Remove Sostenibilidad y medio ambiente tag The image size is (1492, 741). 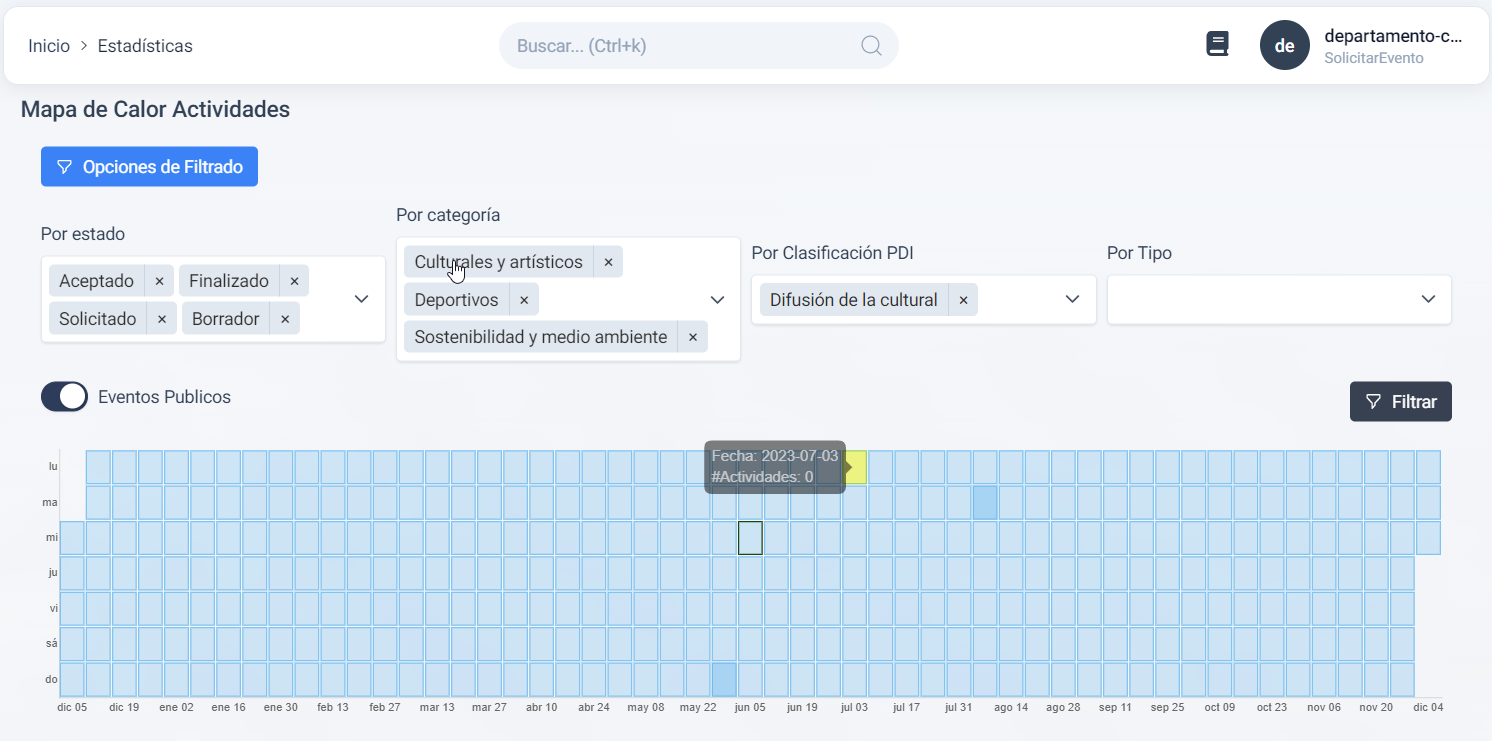tap(692, 337)
